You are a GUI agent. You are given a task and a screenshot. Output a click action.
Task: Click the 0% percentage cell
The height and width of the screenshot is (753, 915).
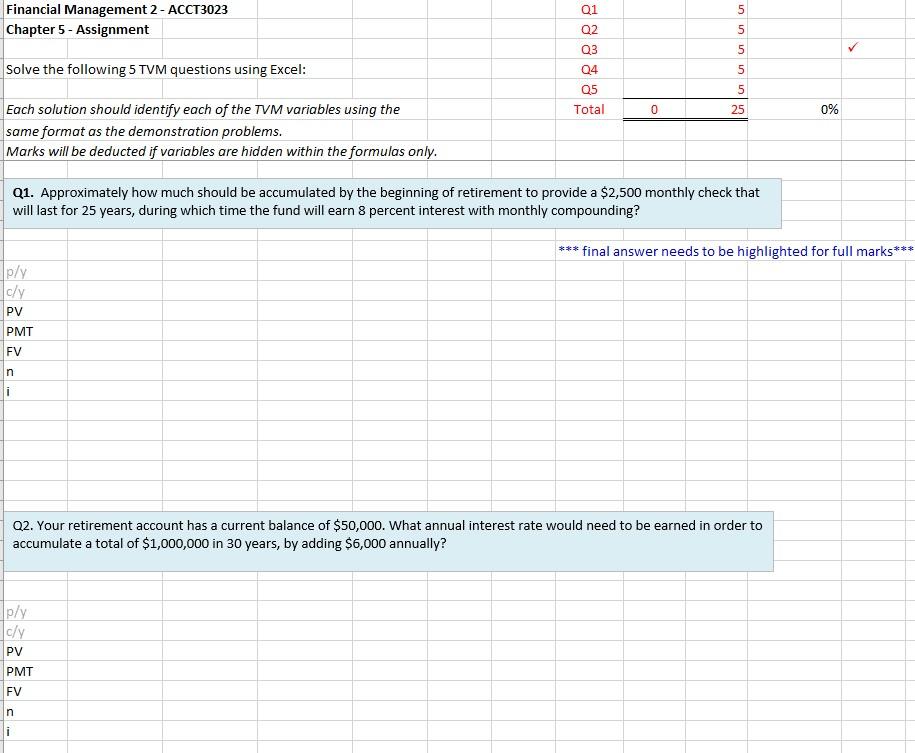coord(828,110)
